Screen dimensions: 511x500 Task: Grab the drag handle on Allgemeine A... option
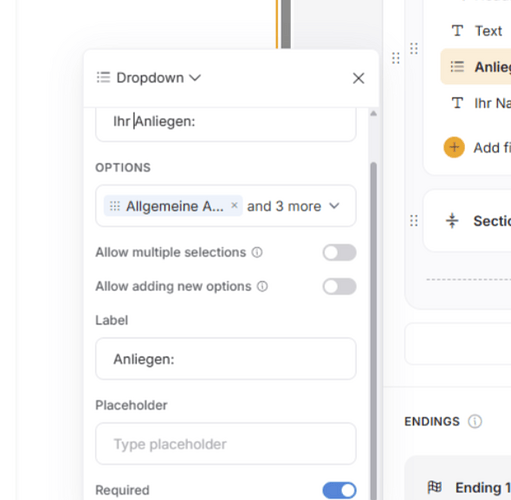[115, 206]
